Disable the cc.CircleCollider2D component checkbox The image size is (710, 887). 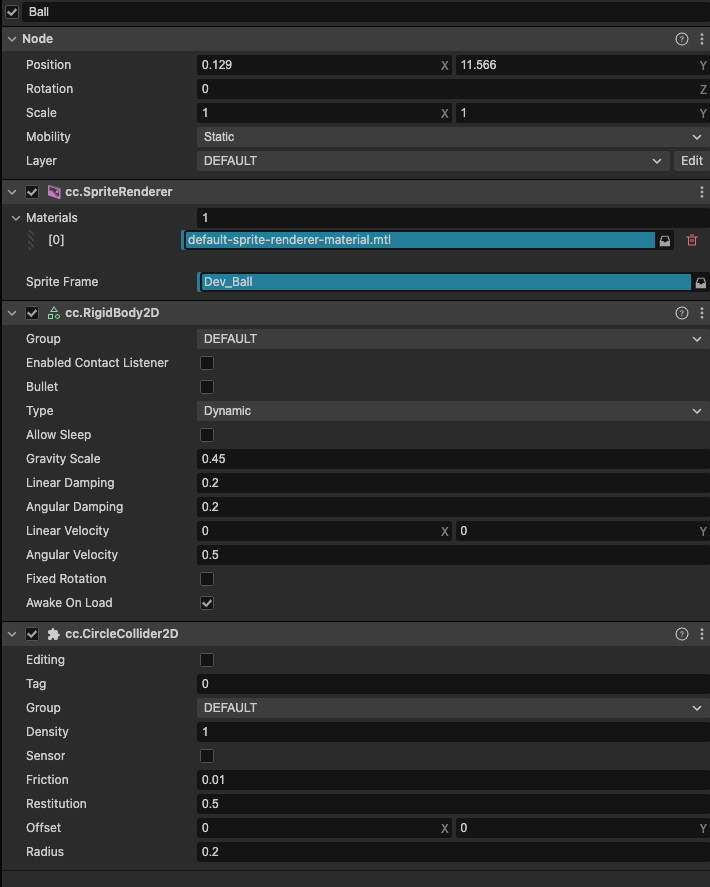[x=32, y=634]
